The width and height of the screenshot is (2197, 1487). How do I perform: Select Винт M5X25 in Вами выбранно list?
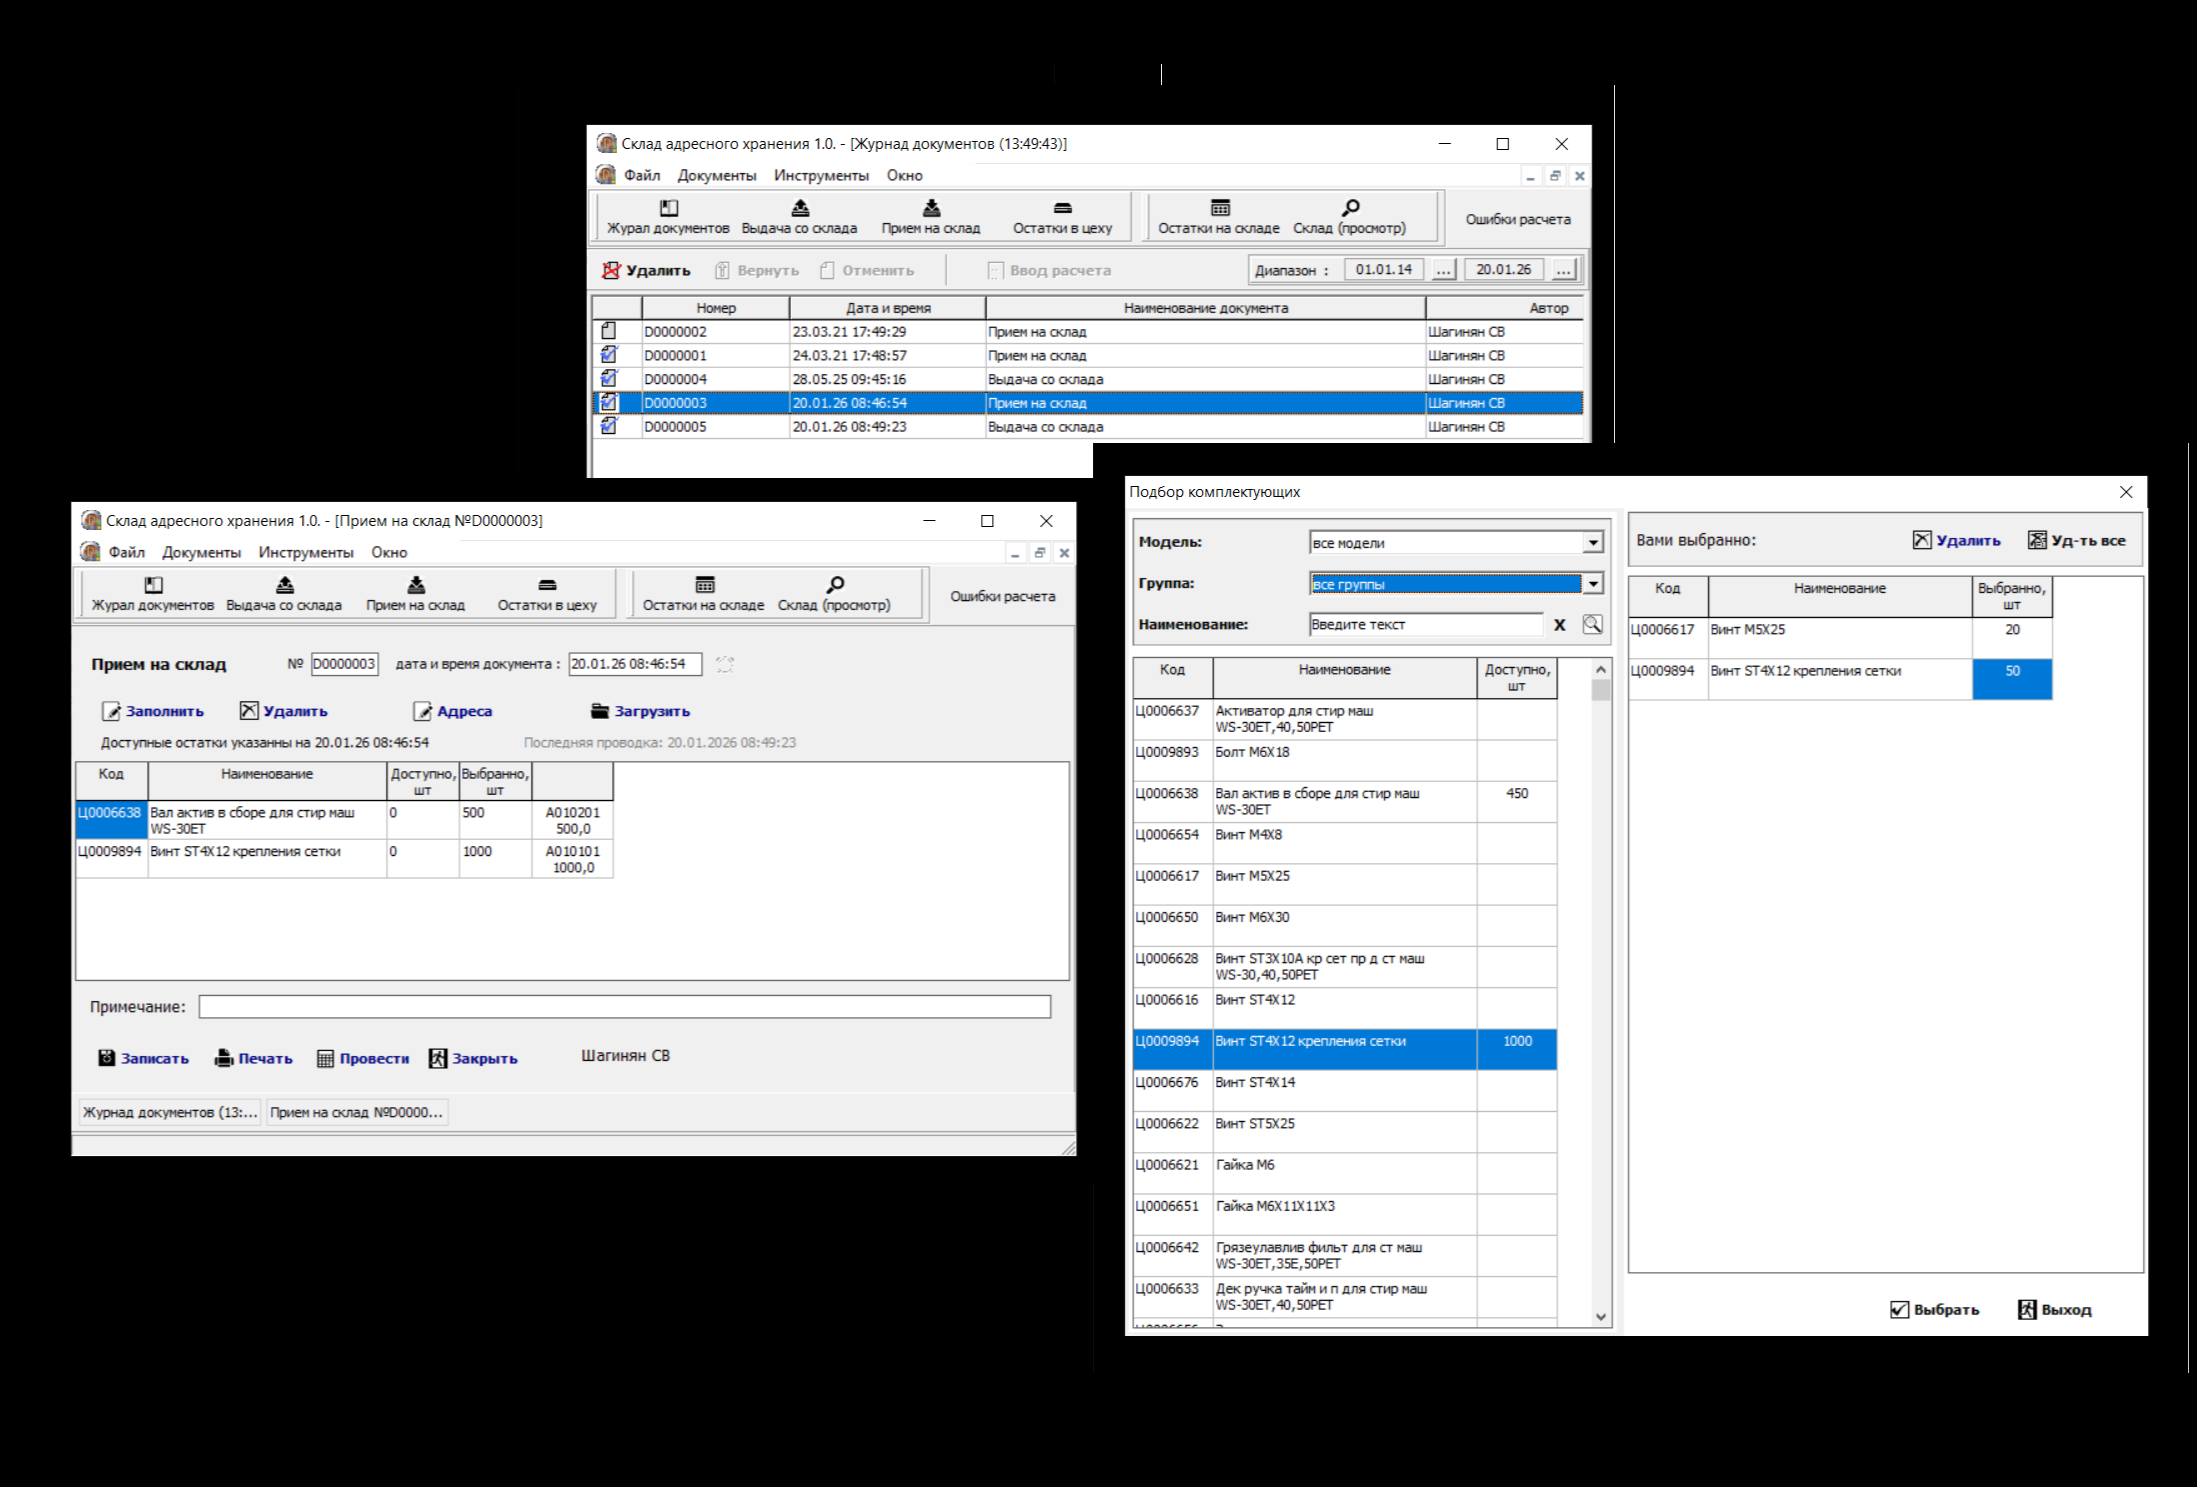point(1840,637)
